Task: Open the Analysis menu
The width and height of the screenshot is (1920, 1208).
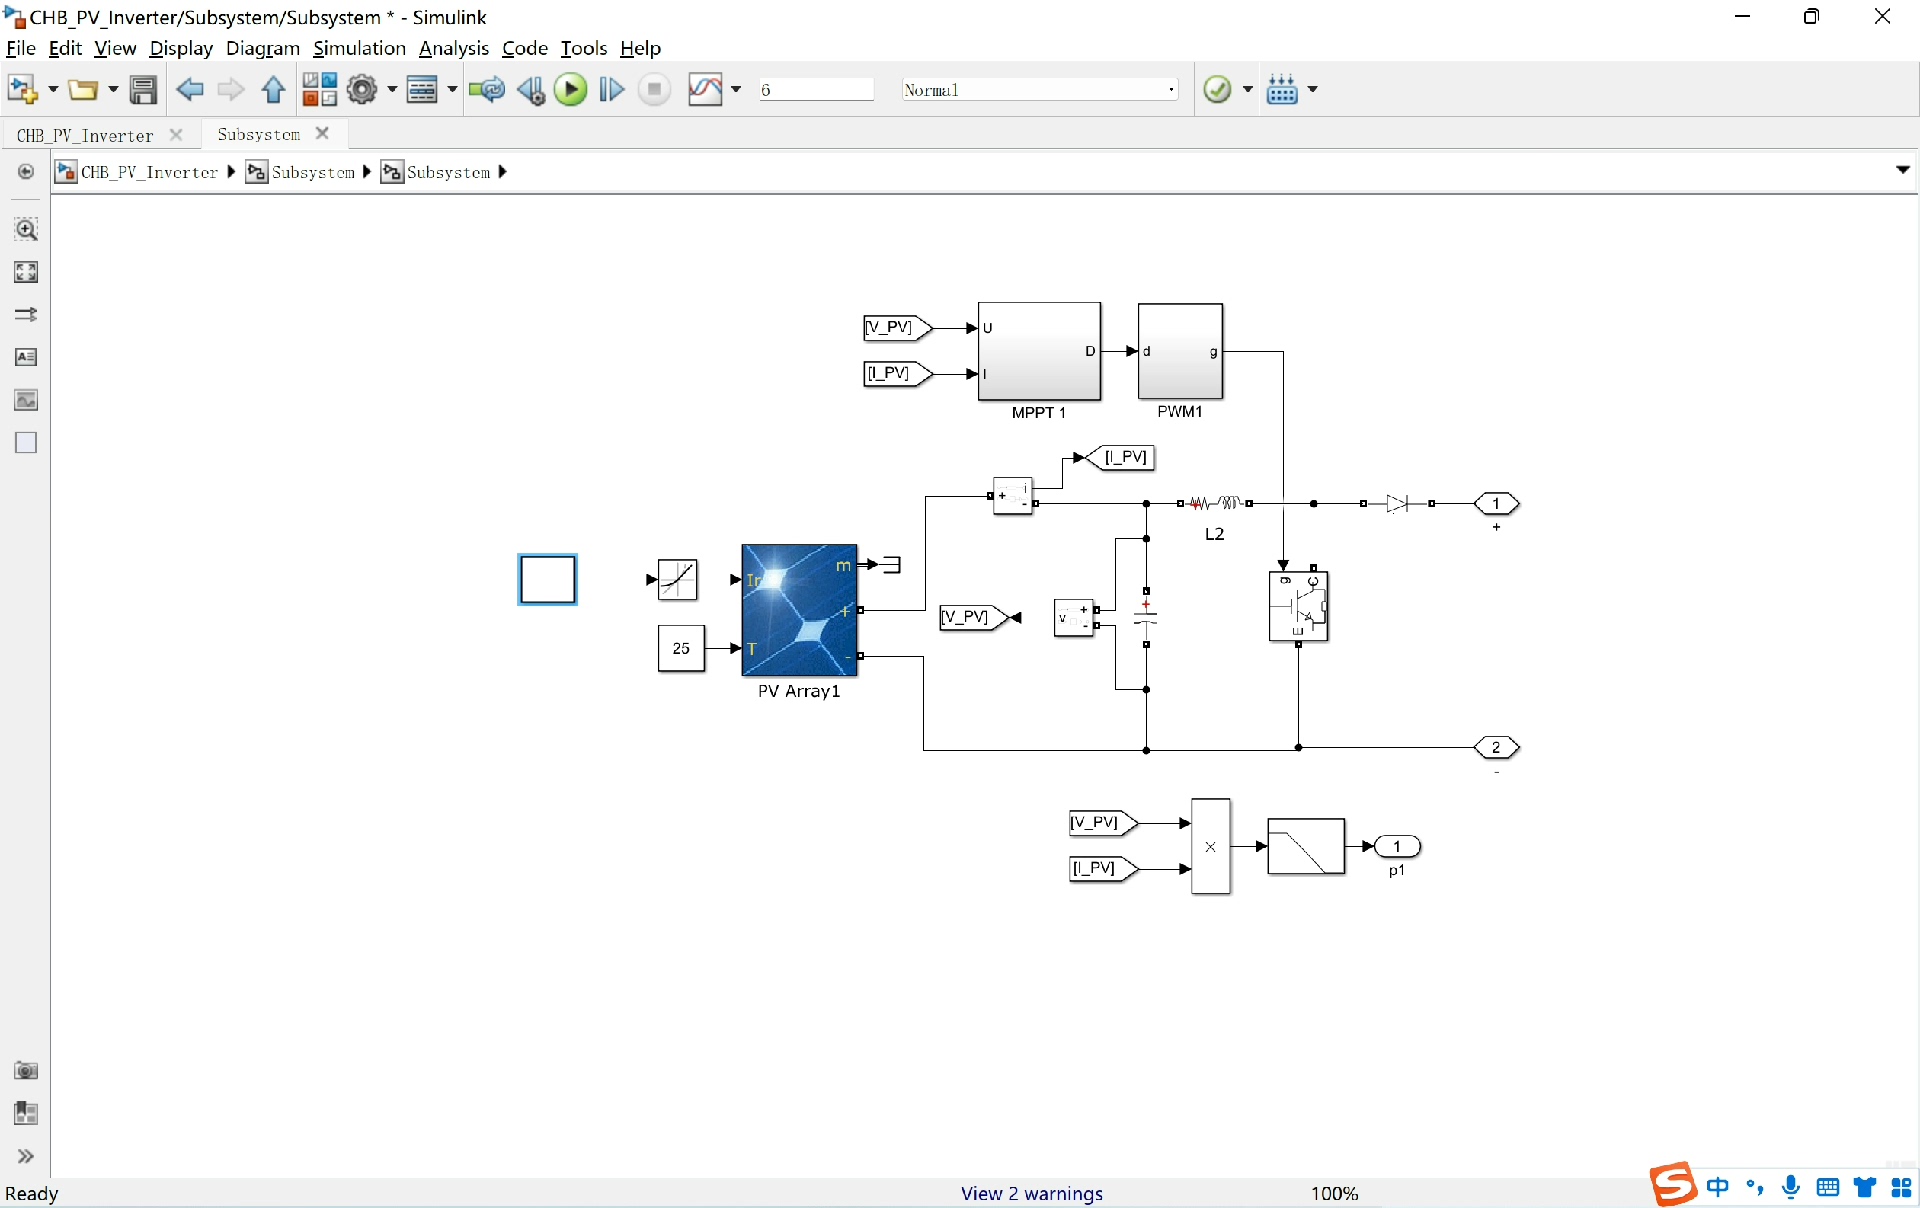Action: point(453,48)
